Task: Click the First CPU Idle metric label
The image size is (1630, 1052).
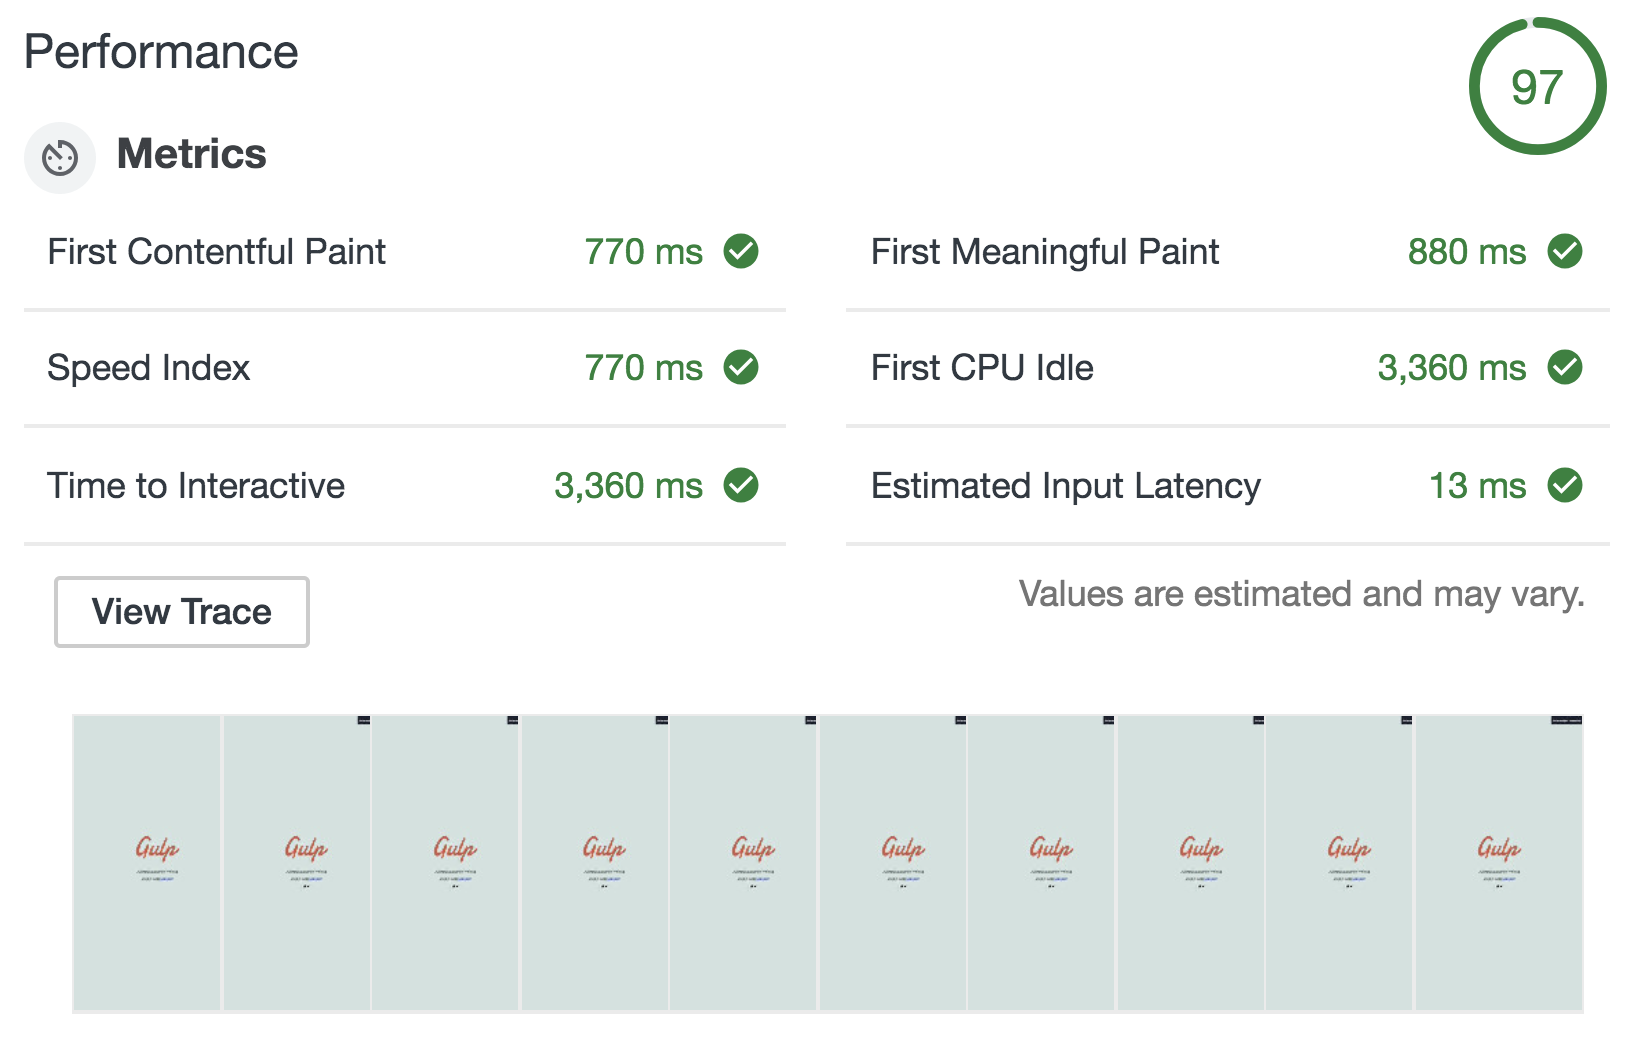Action: tap(982, 368)
